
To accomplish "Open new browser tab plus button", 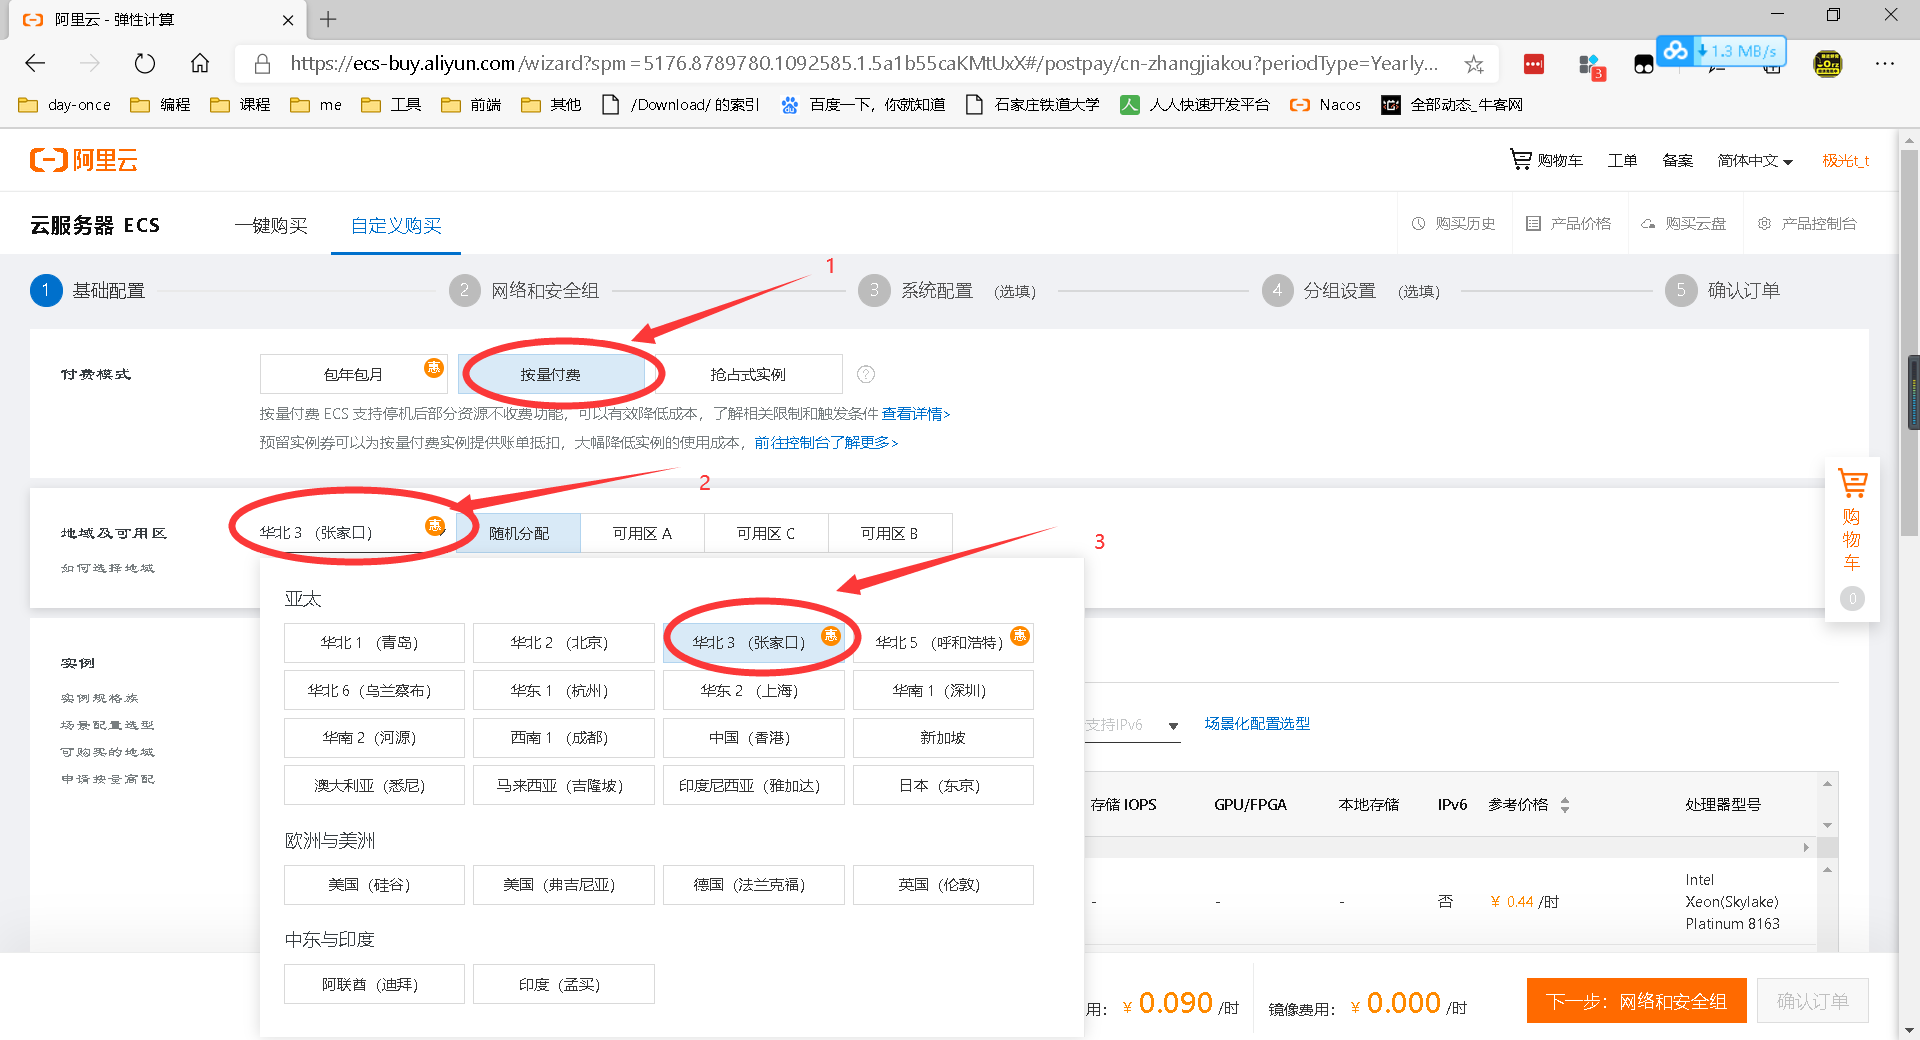I will (328, 19).
